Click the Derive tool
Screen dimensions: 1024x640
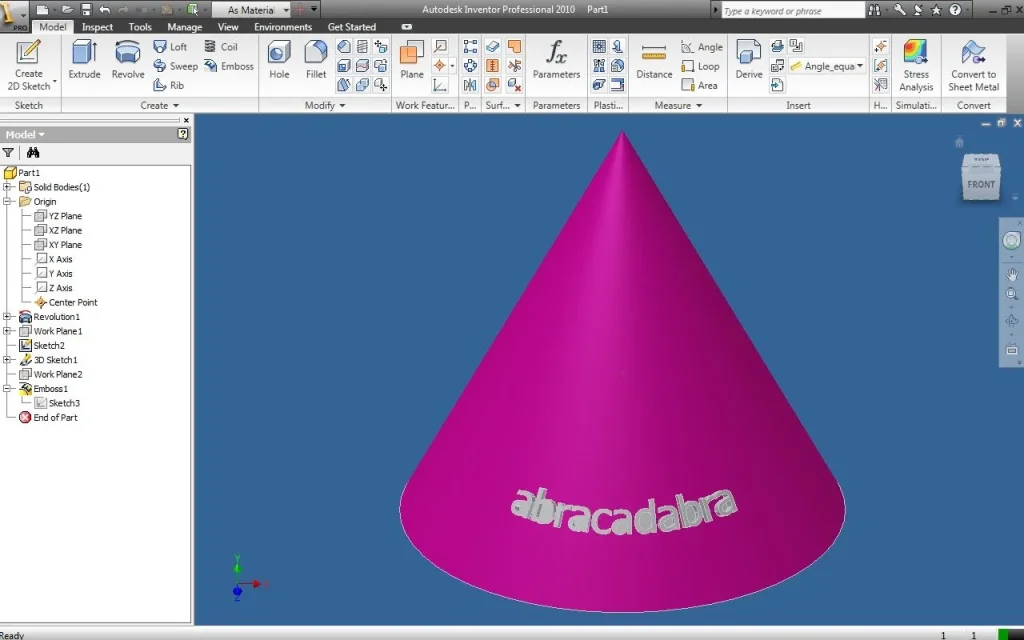[x=748, y=59]
